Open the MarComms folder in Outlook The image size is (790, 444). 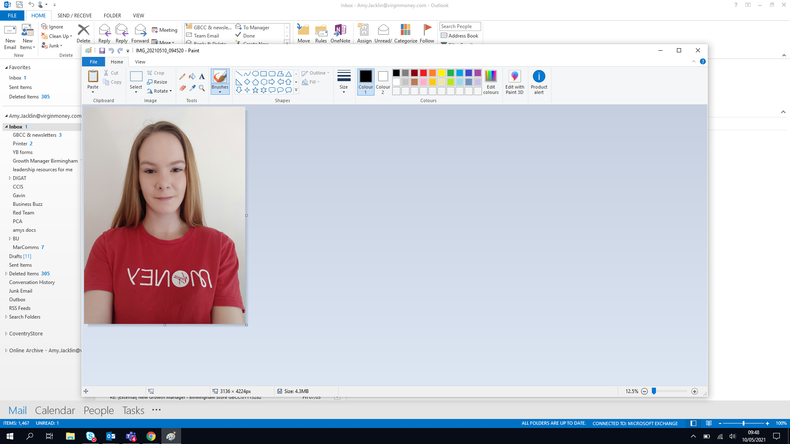(28, 247)
